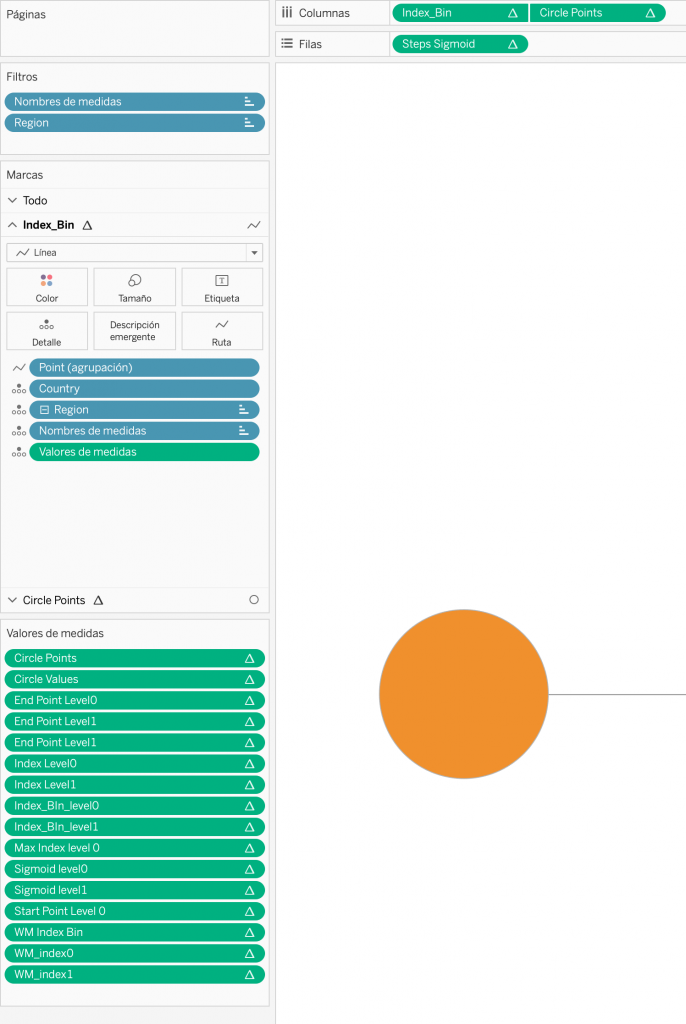Click sort icon on Nombres de medidas marks pill
This screenshot has height=1024, width=686.
tap(244, 430)
